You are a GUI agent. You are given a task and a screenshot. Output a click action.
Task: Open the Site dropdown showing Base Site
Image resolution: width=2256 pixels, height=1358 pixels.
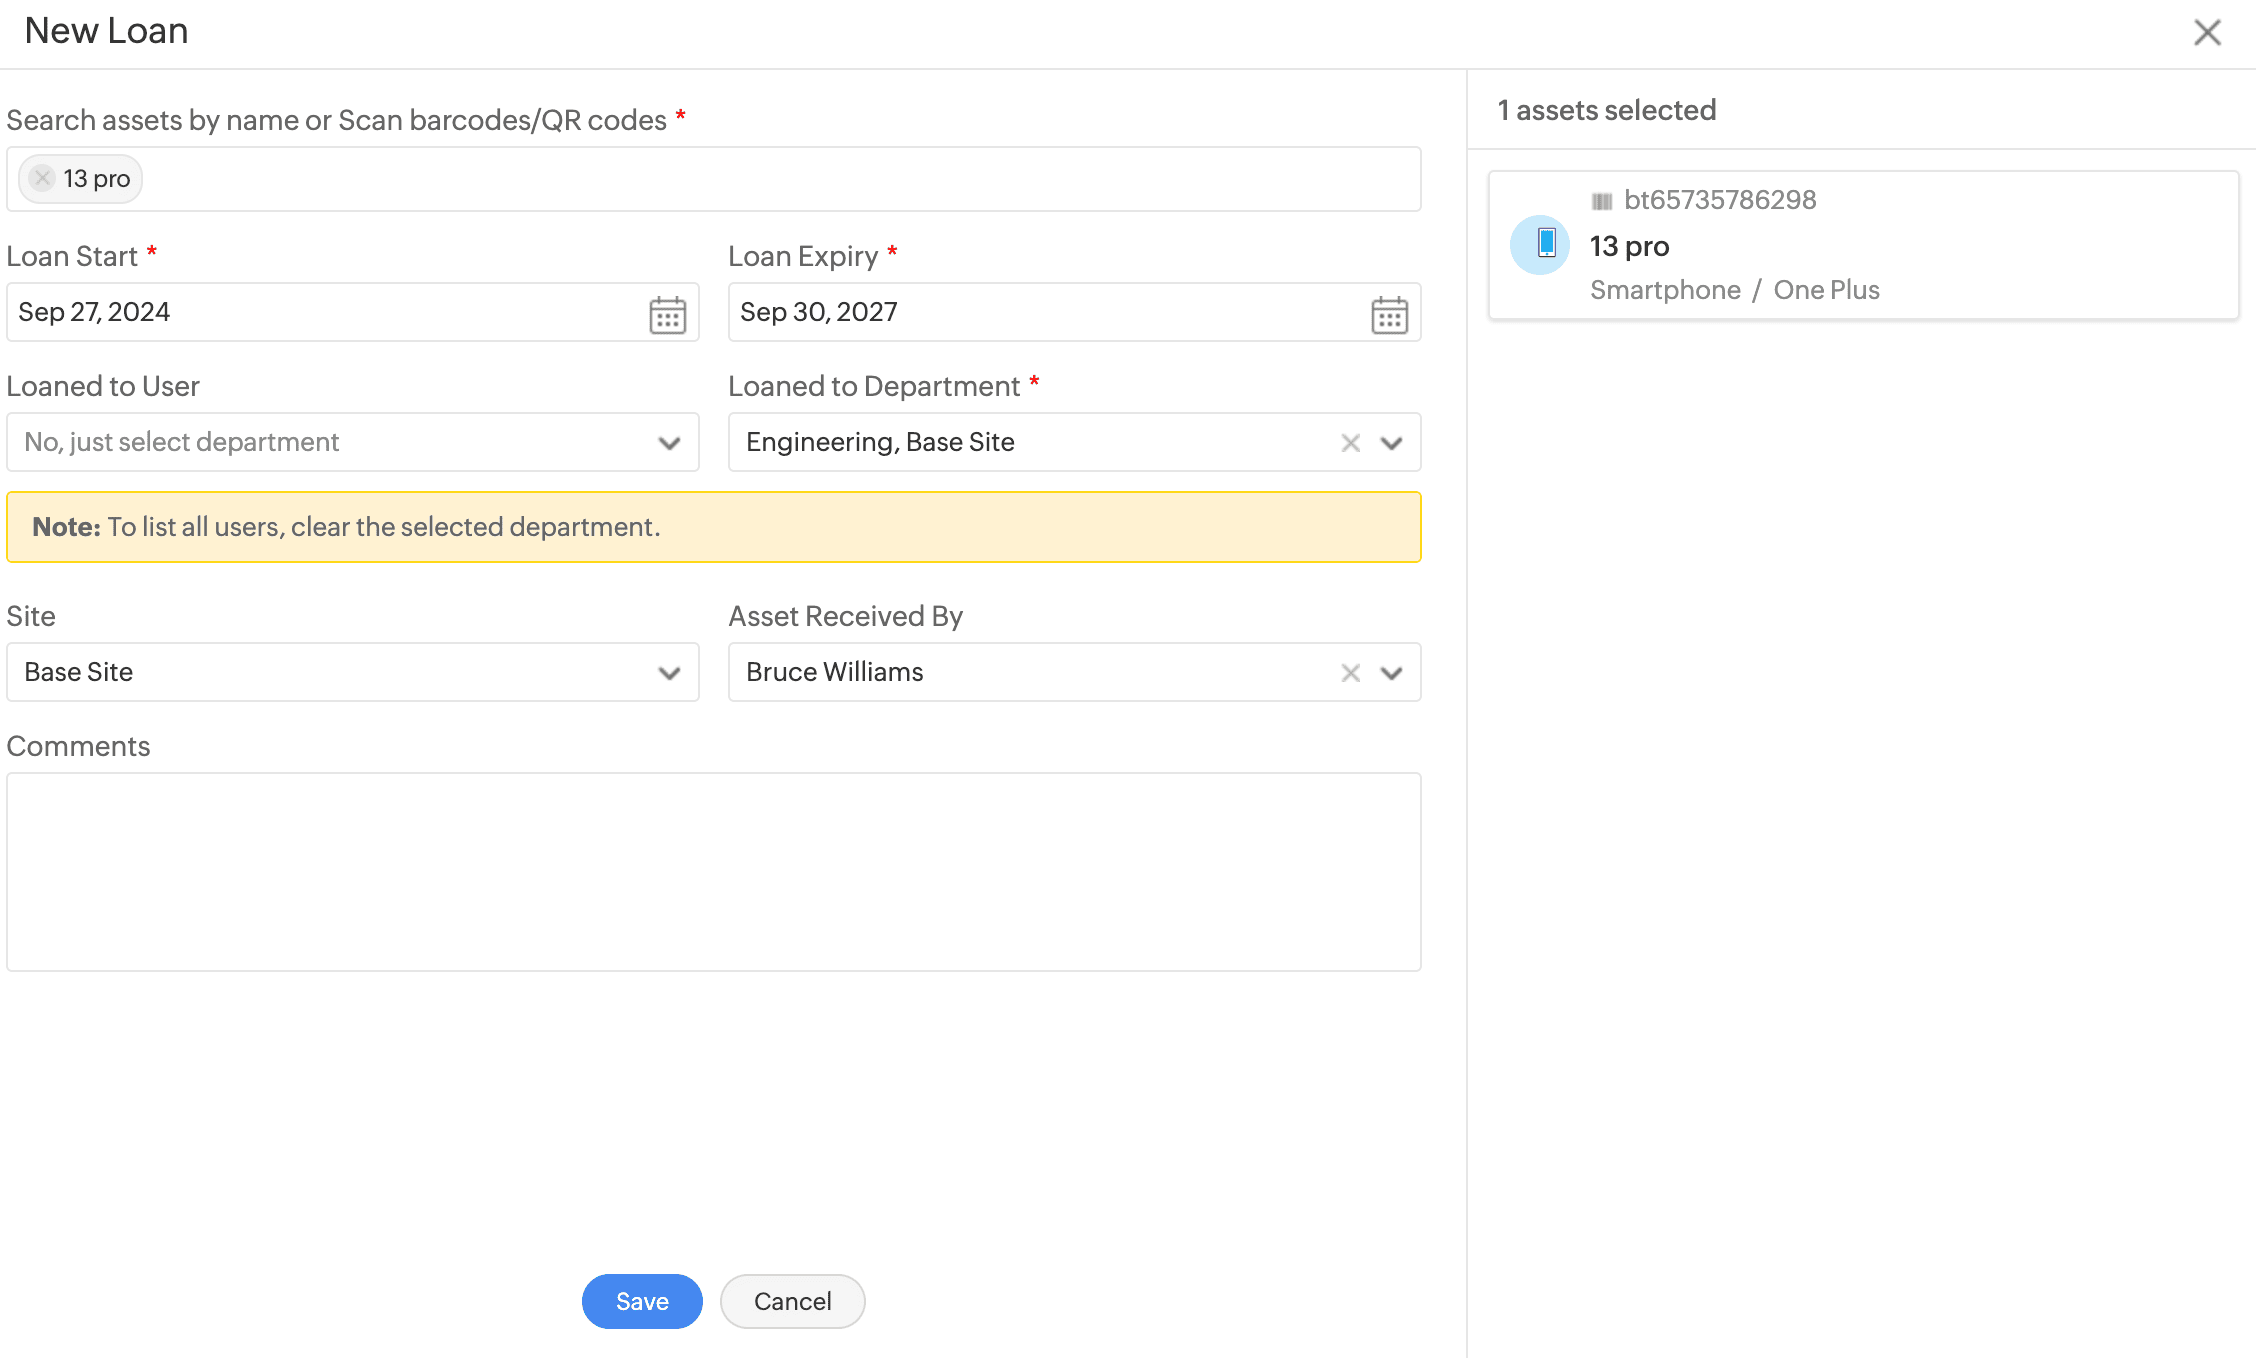pos(352,672)
